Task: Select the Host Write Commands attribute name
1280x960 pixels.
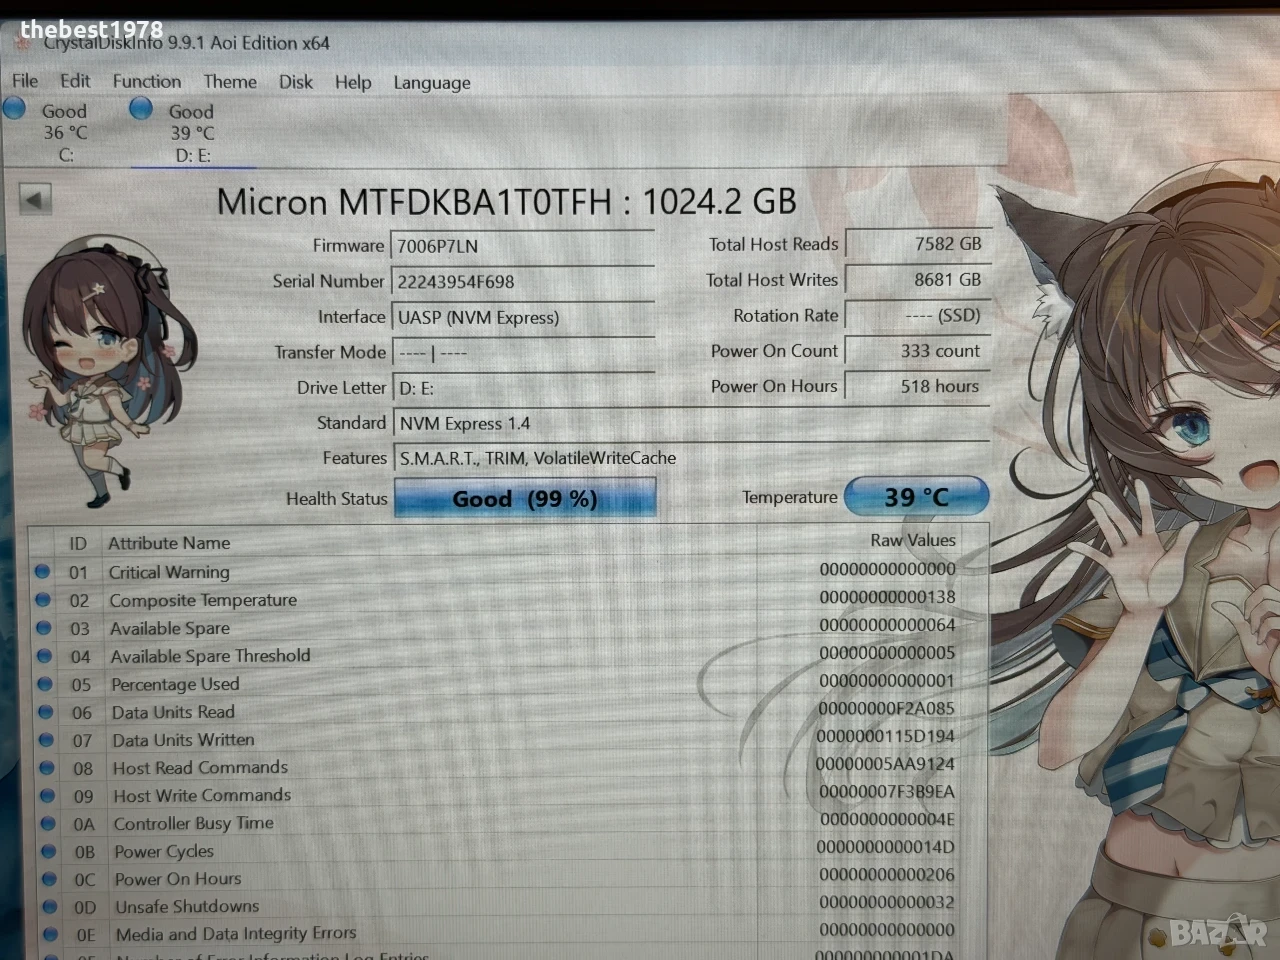Action: [202, 796]
